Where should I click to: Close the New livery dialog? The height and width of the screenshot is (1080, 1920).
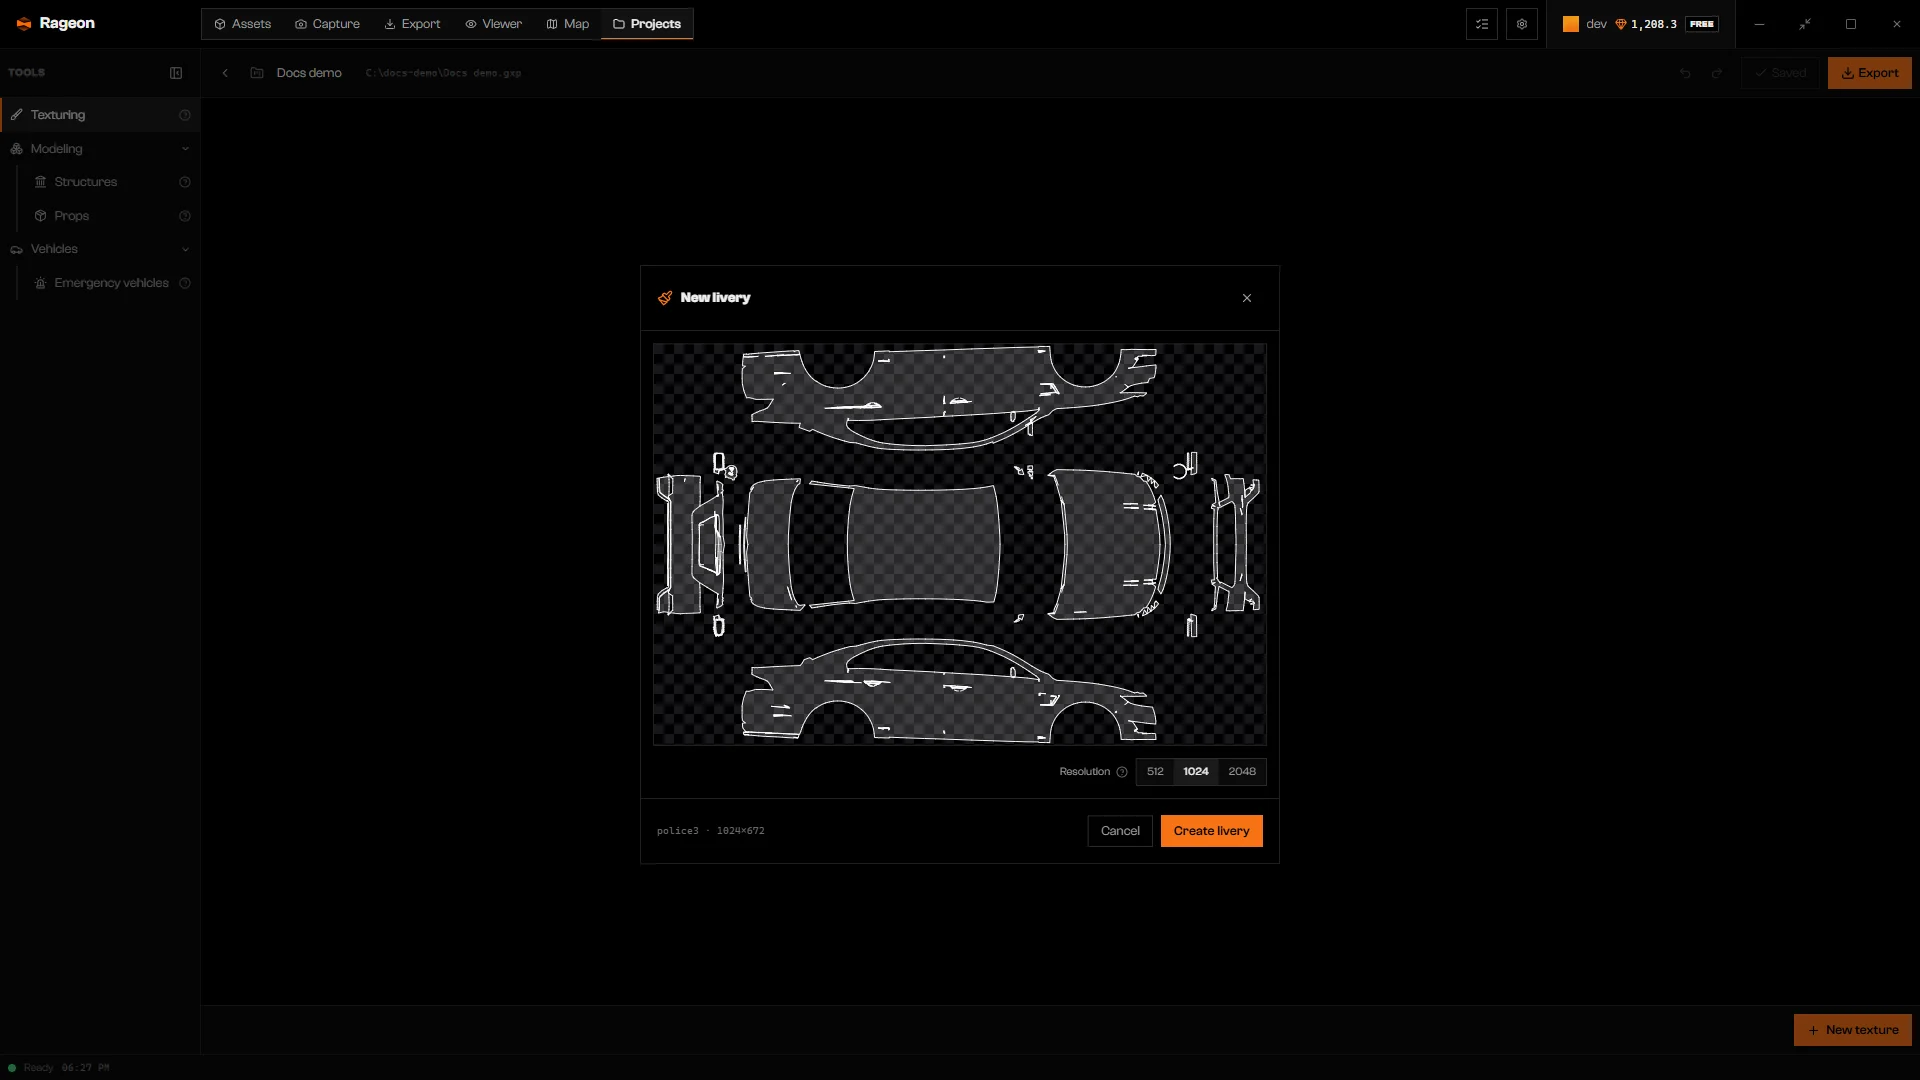[1247, 298]
